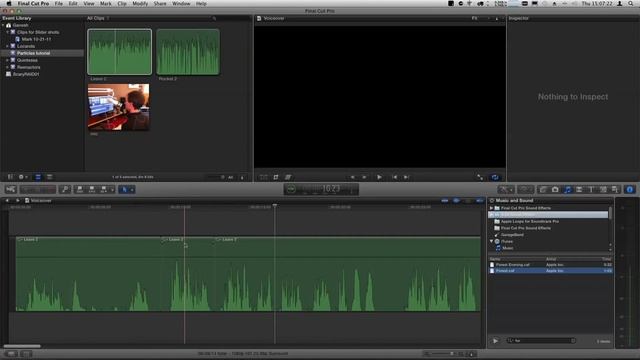This screenshot has height=360, width=640.
Task: Click the Music browser search field
Action: click(x=541, y=341)
